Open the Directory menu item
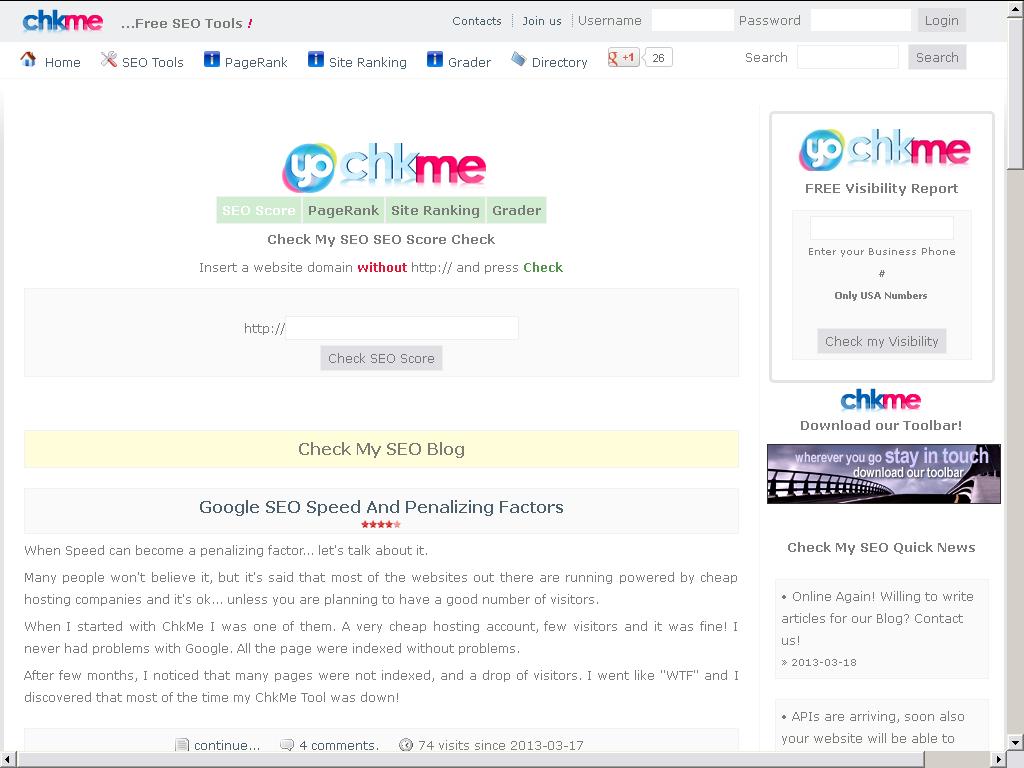Viewport: 1024px width, 768px height. [x=559, y=62]
